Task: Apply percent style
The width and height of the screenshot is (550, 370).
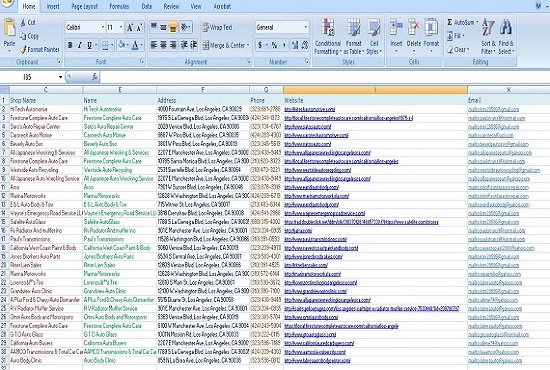Action: point(274,45)
